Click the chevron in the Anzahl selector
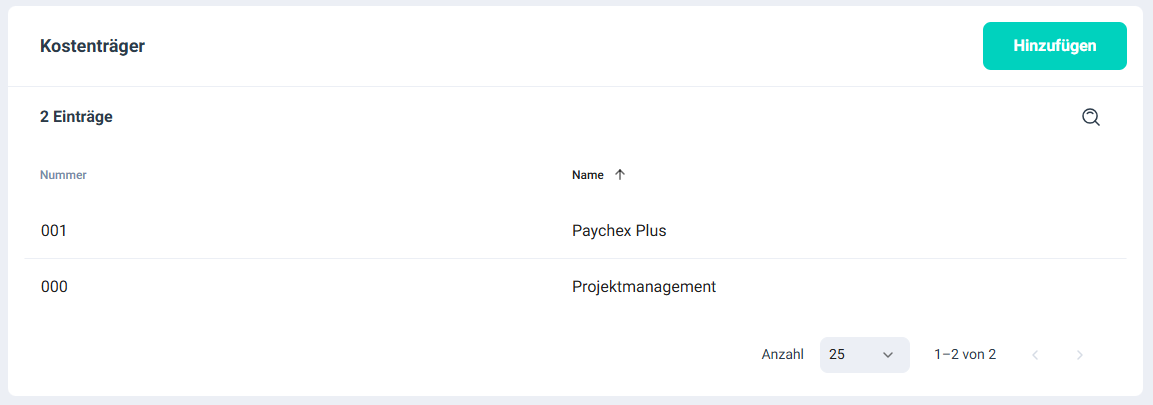Screen dimensions: 1153x405 click(x=888, y=355)
